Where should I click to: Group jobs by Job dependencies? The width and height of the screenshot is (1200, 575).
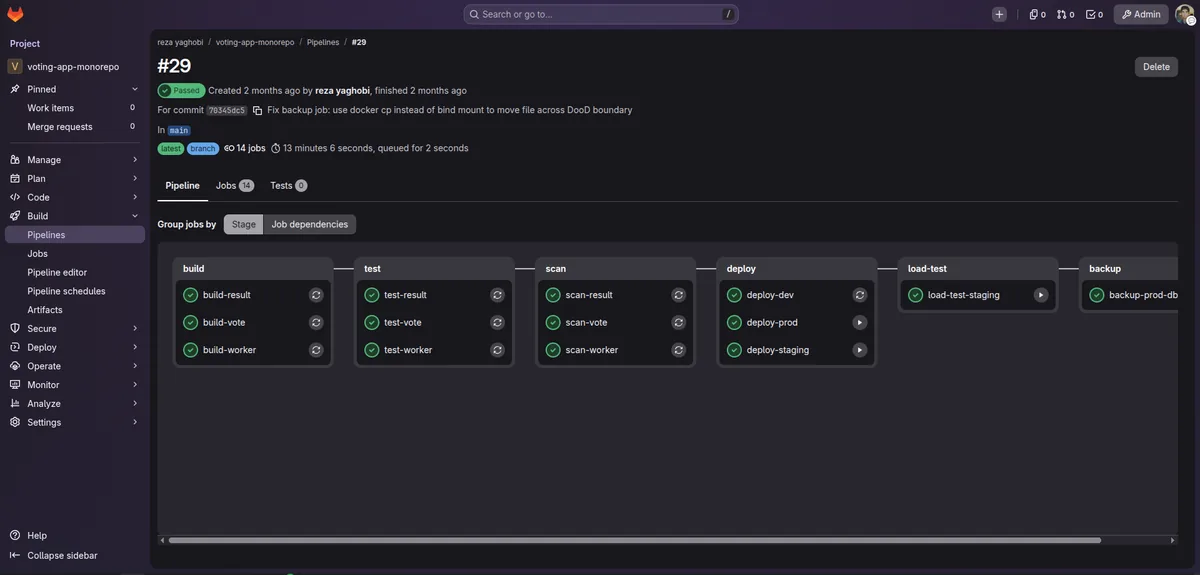(310, 224)
